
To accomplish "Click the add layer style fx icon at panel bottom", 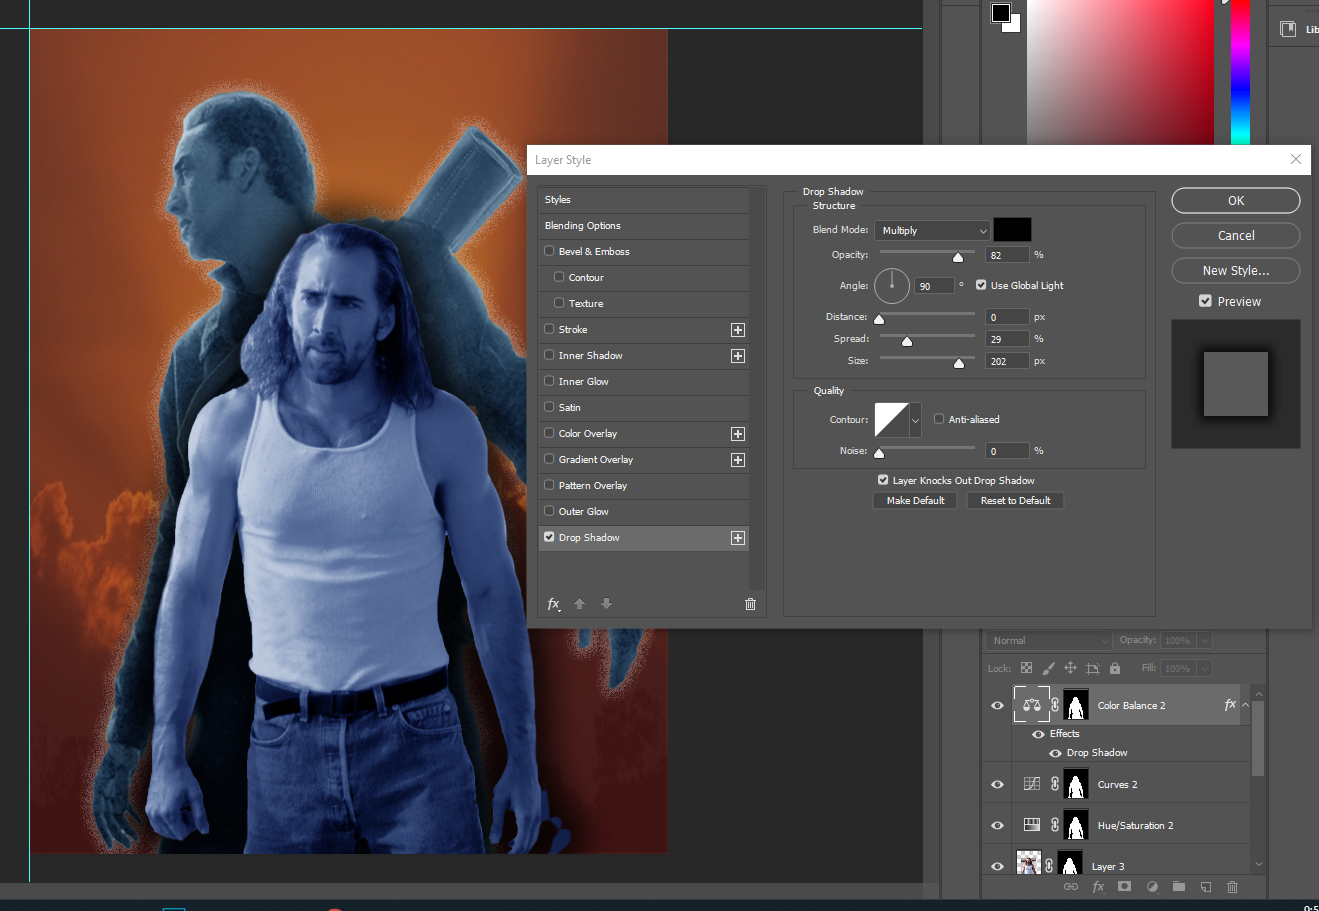I will coord(1098,887).
